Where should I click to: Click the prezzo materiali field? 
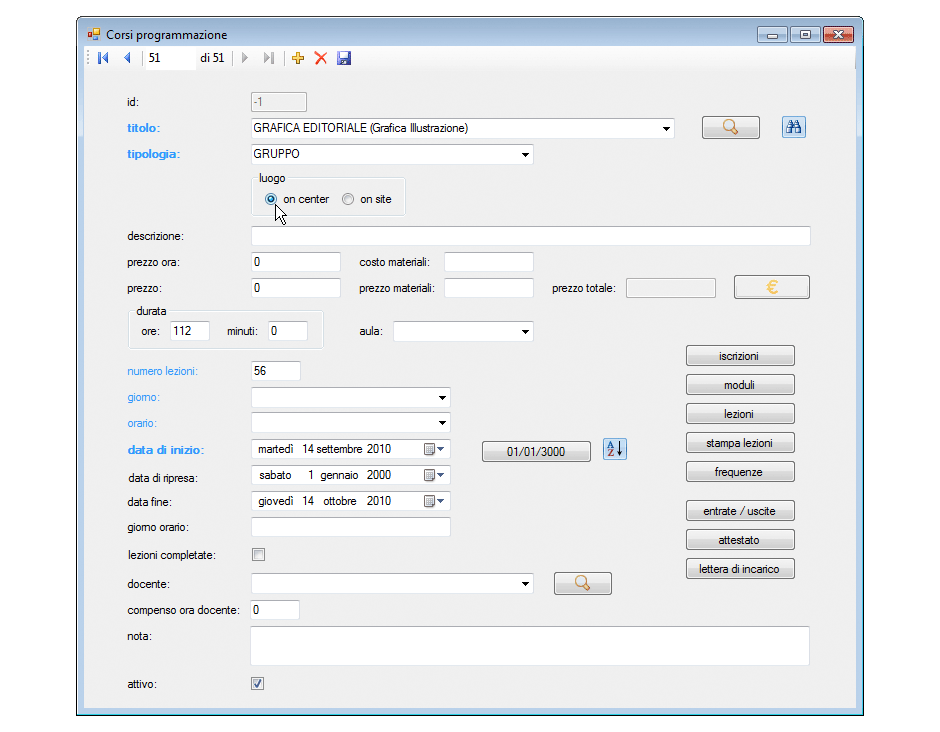click(x=489, y=288)
